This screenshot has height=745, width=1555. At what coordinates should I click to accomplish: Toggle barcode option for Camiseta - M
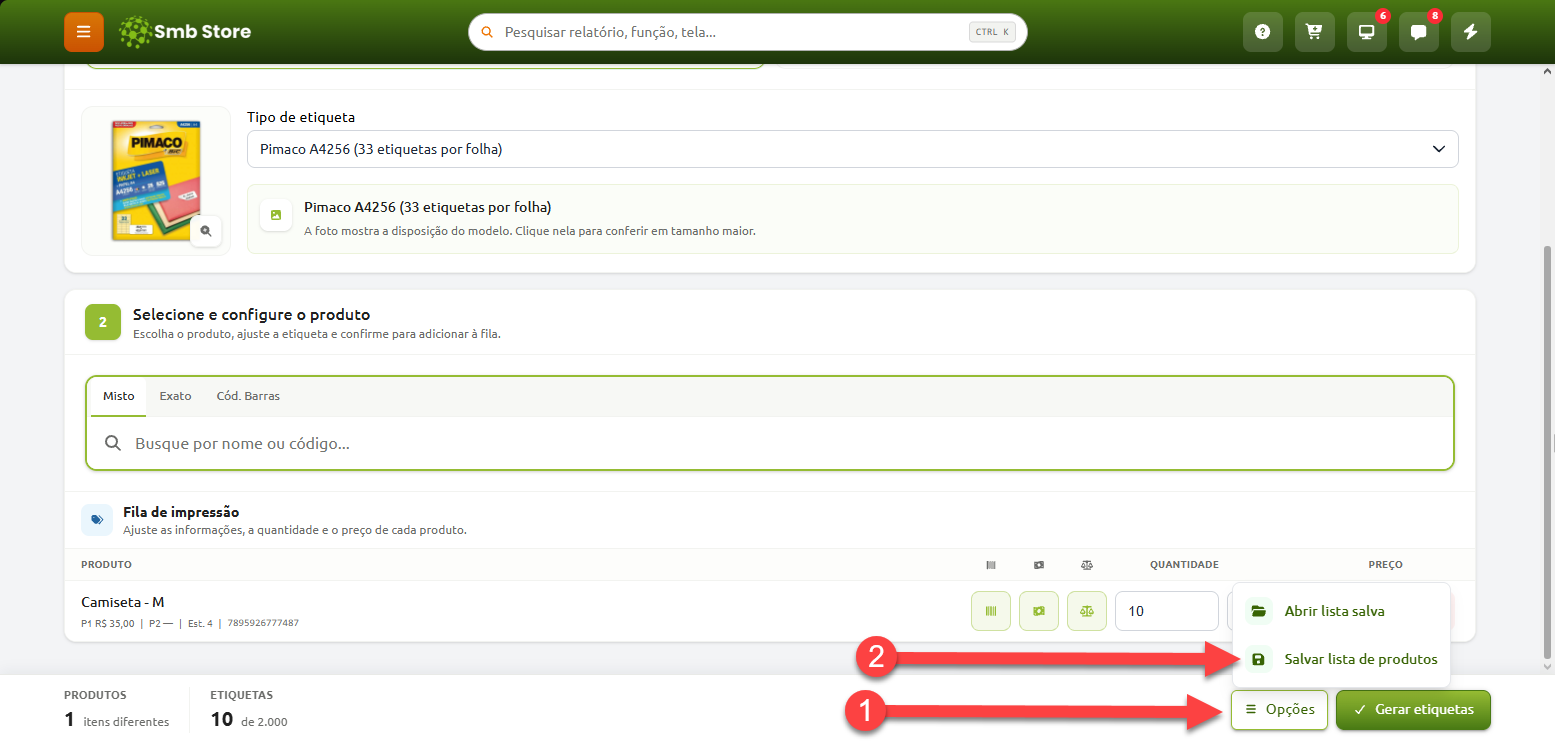click(991, 611)
